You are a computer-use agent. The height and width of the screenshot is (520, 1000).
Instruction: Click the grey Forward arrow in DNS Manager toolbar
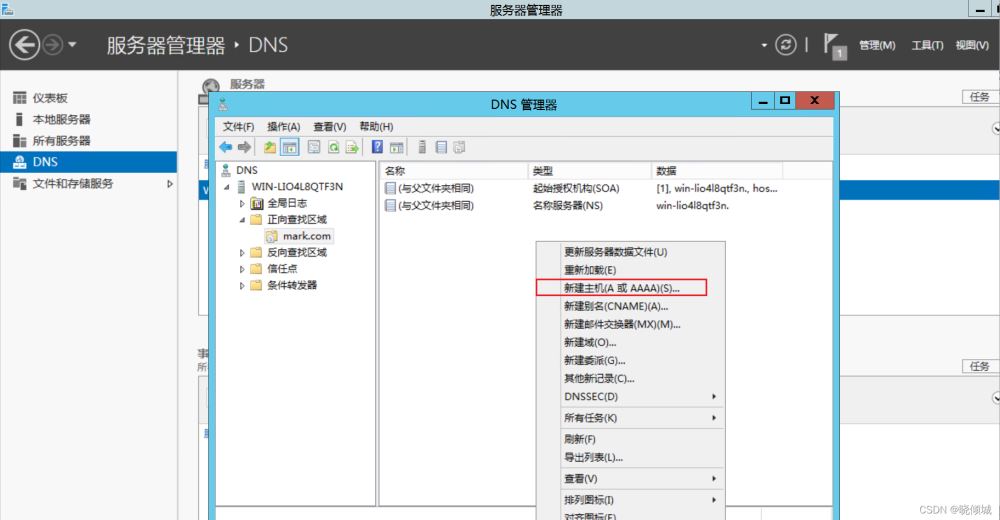tap(244, 147)
